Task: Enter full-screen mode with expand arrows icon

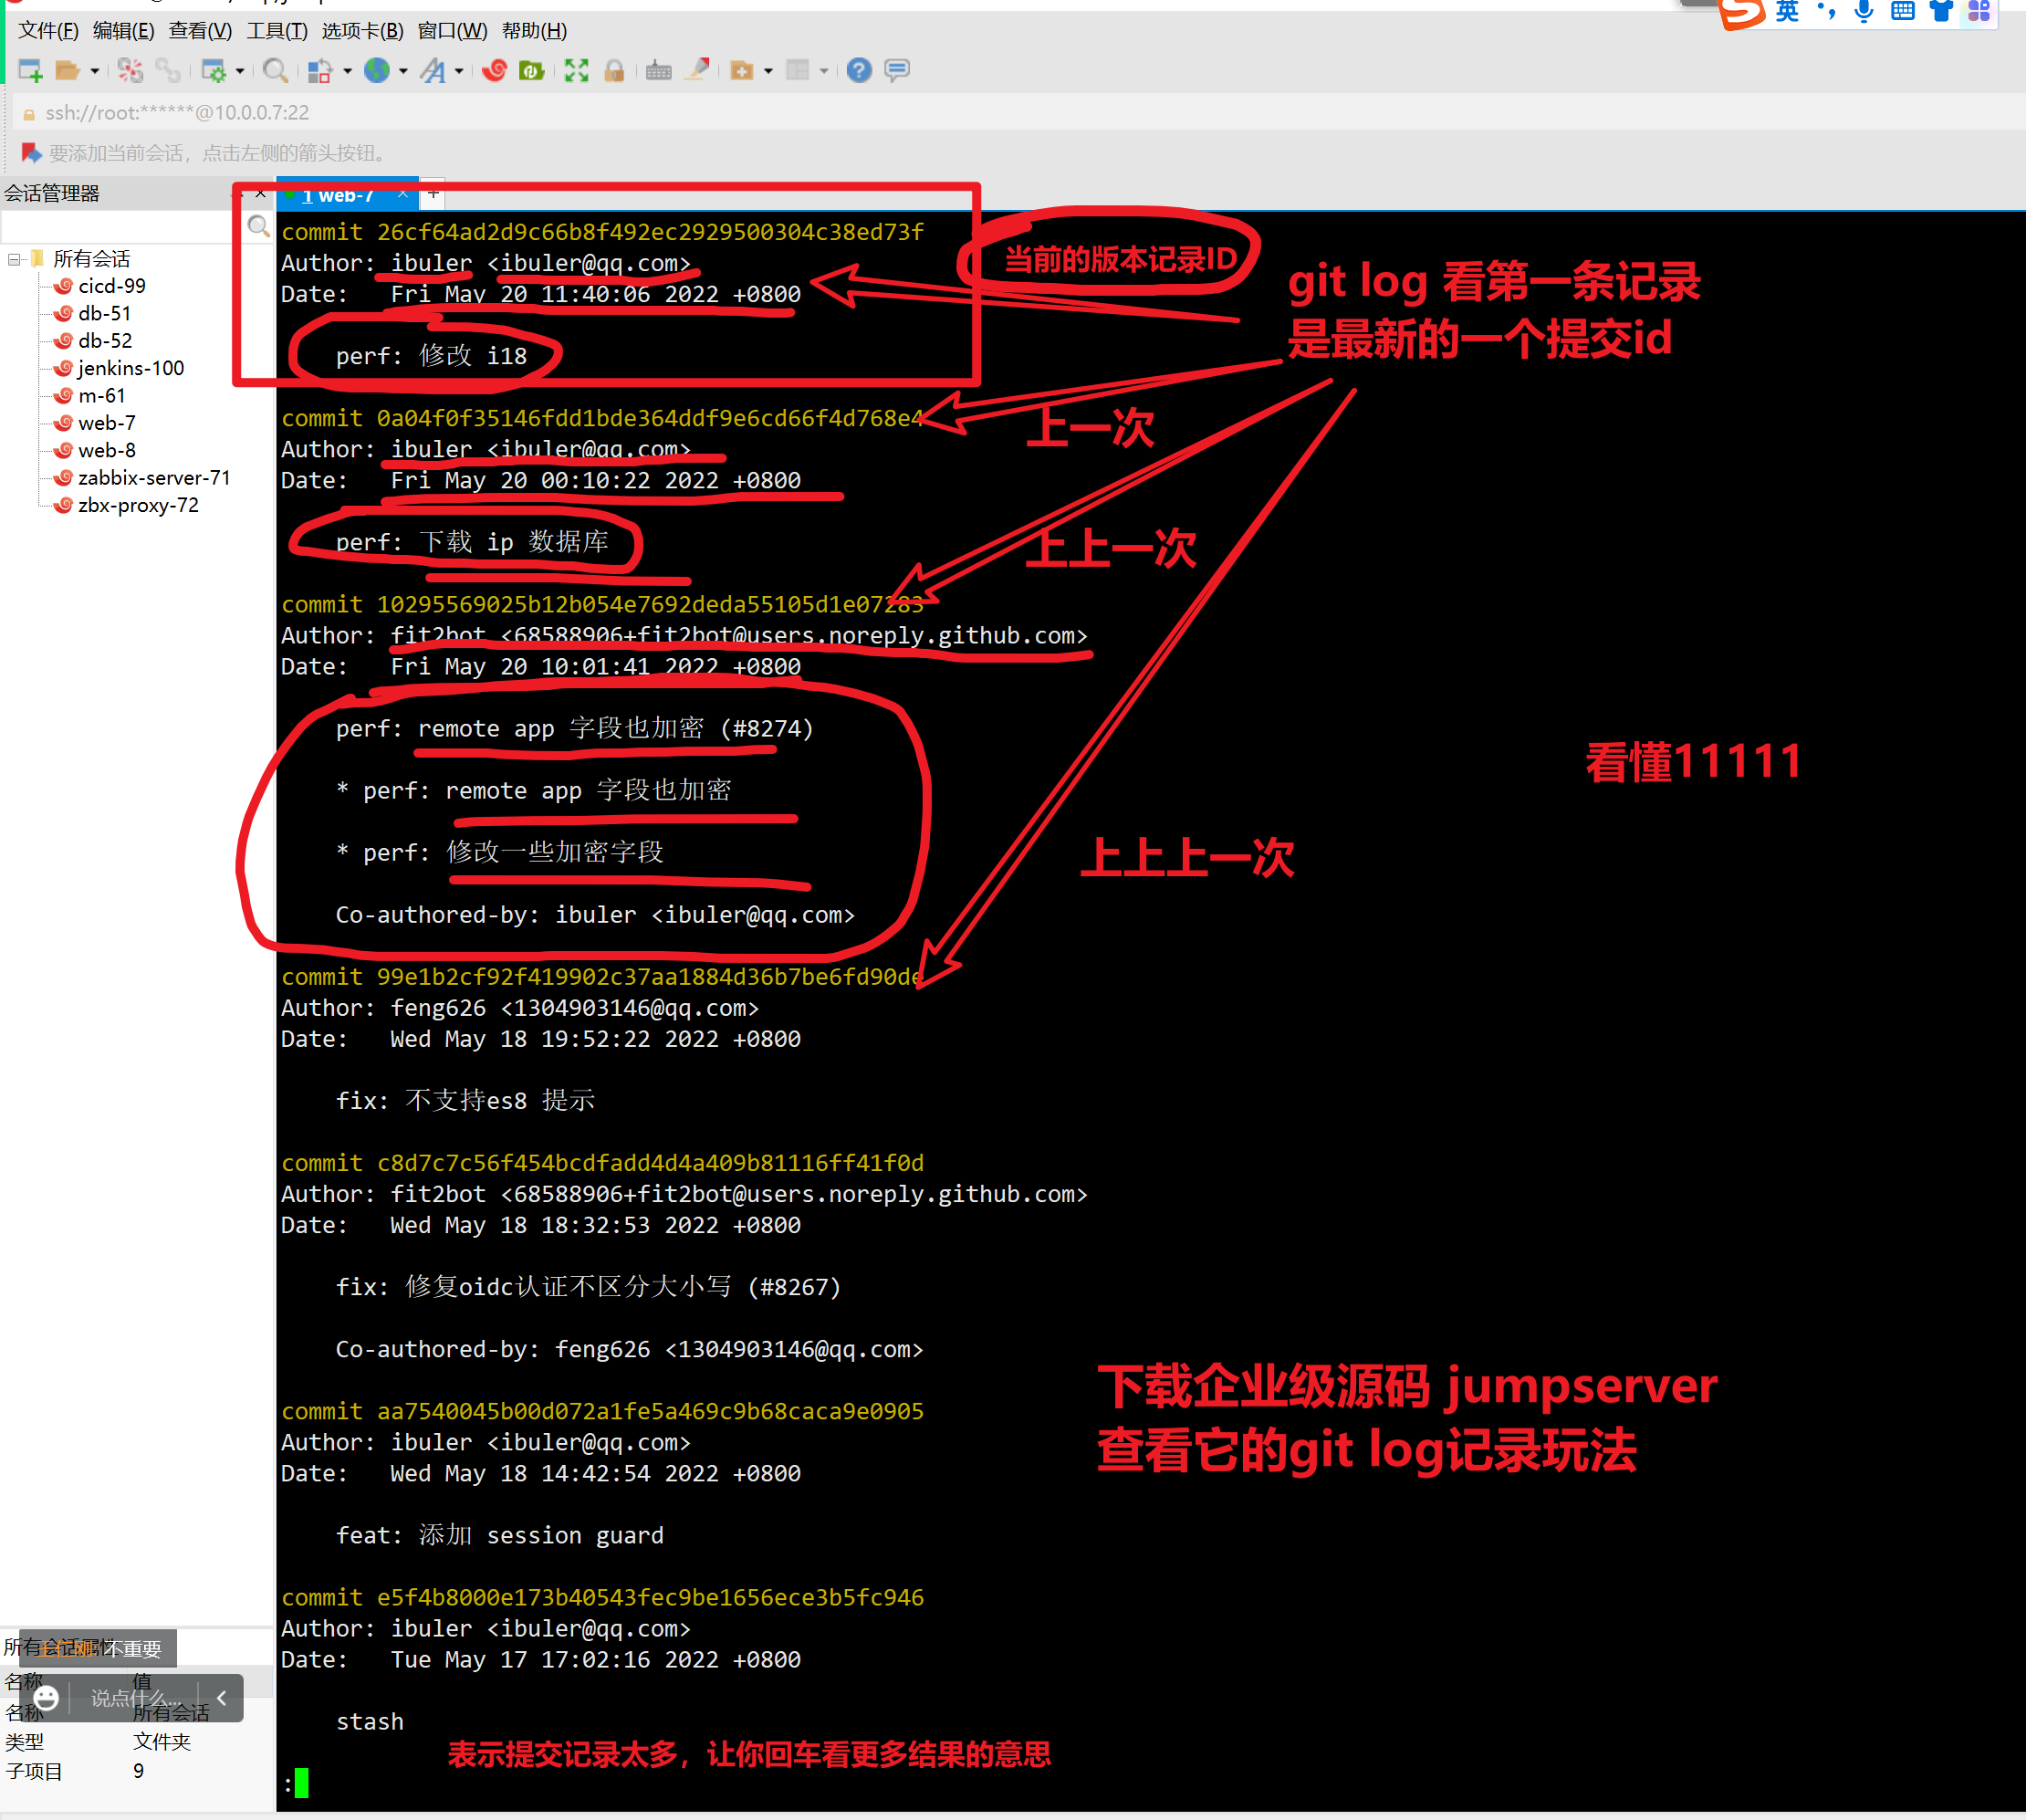Action: pos(576,70)
